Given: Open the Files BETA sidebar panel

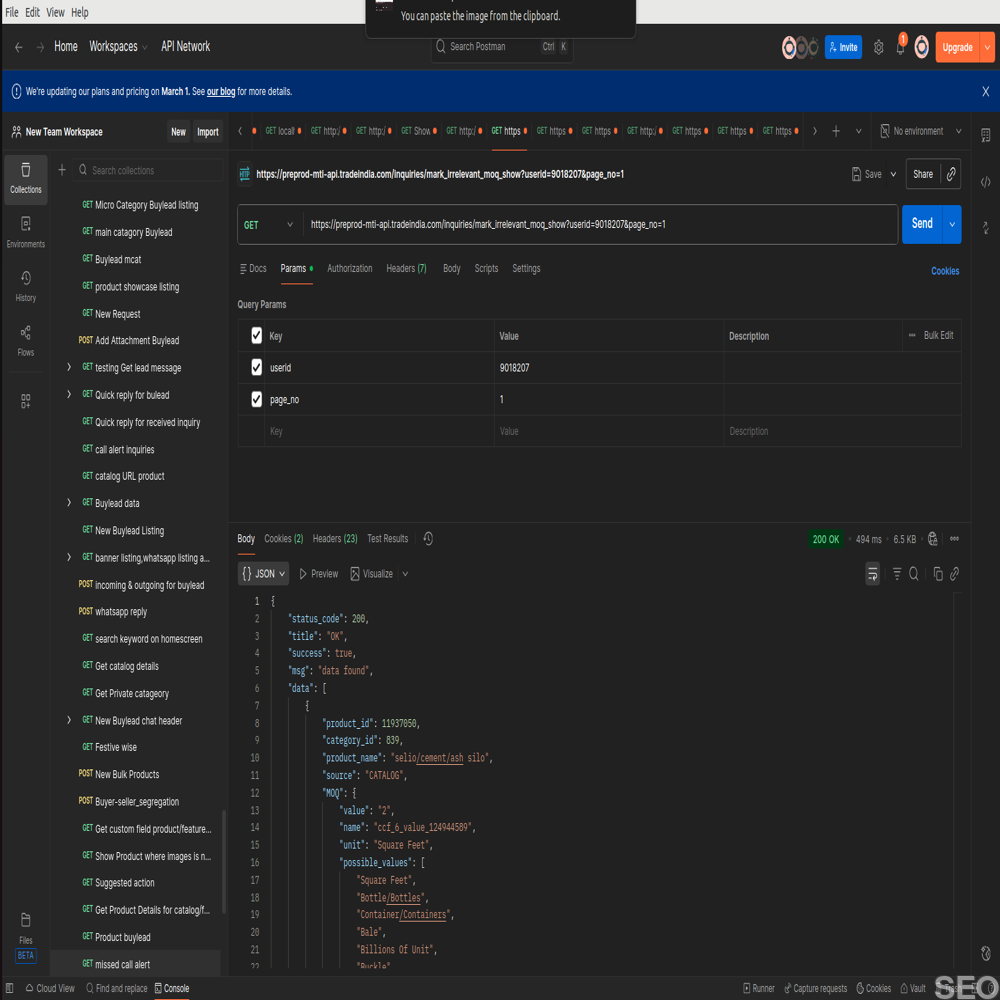Looking at the screenshot, I should coord(26,938).
